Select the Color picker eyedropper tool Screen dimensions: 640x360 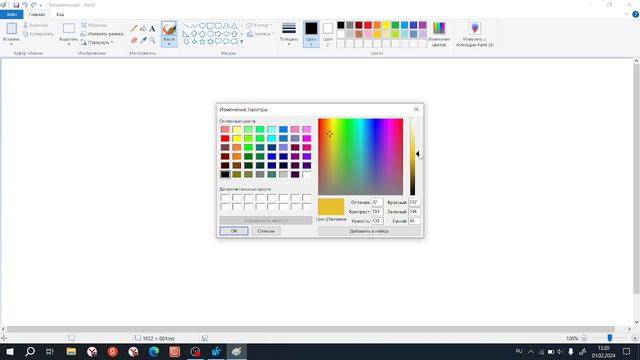coord(143,40)
